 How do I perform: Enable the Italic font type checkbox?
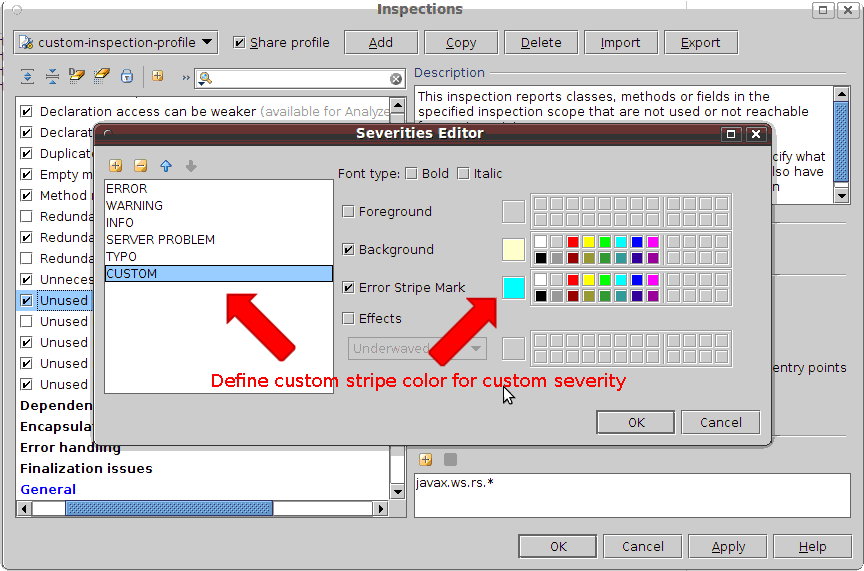click(463, 174)
